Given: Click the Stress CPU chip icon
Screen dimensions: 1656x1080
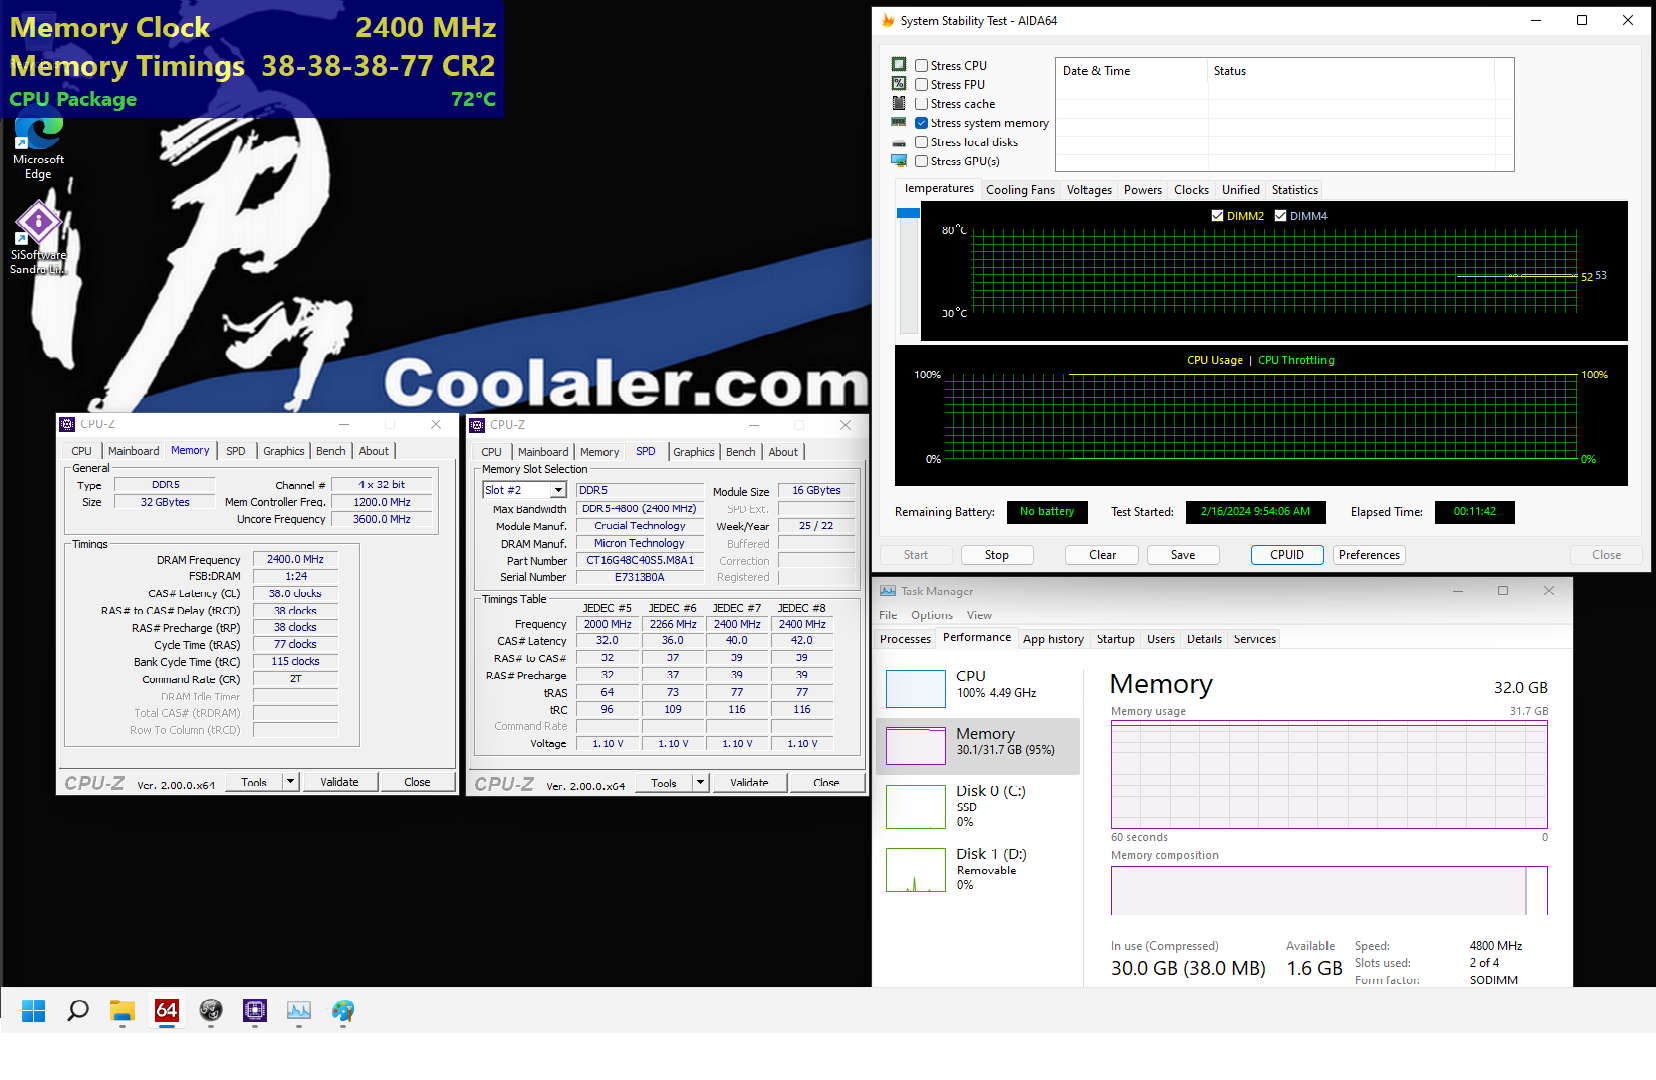Looking at the screenshot, I should pos(899,65).
